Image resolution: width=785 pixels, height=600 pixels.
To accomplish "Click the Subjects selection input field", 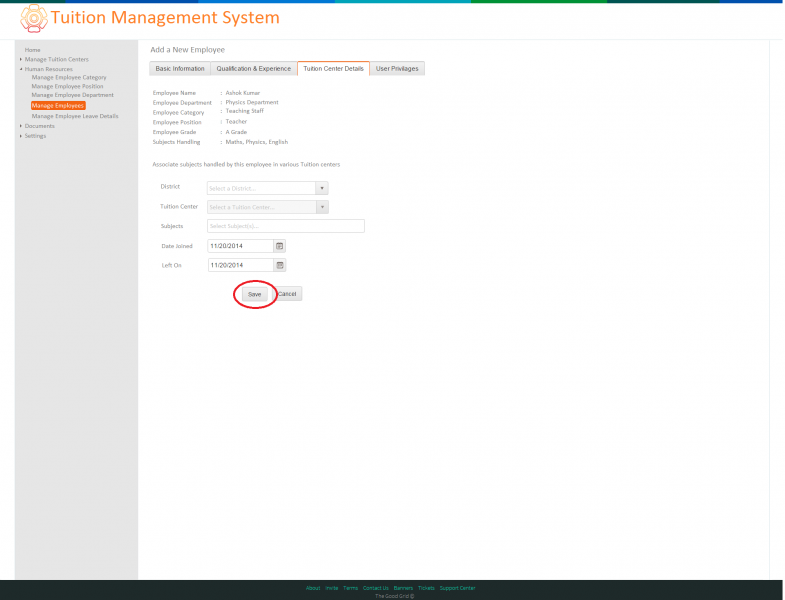I will tap(286, 226).
